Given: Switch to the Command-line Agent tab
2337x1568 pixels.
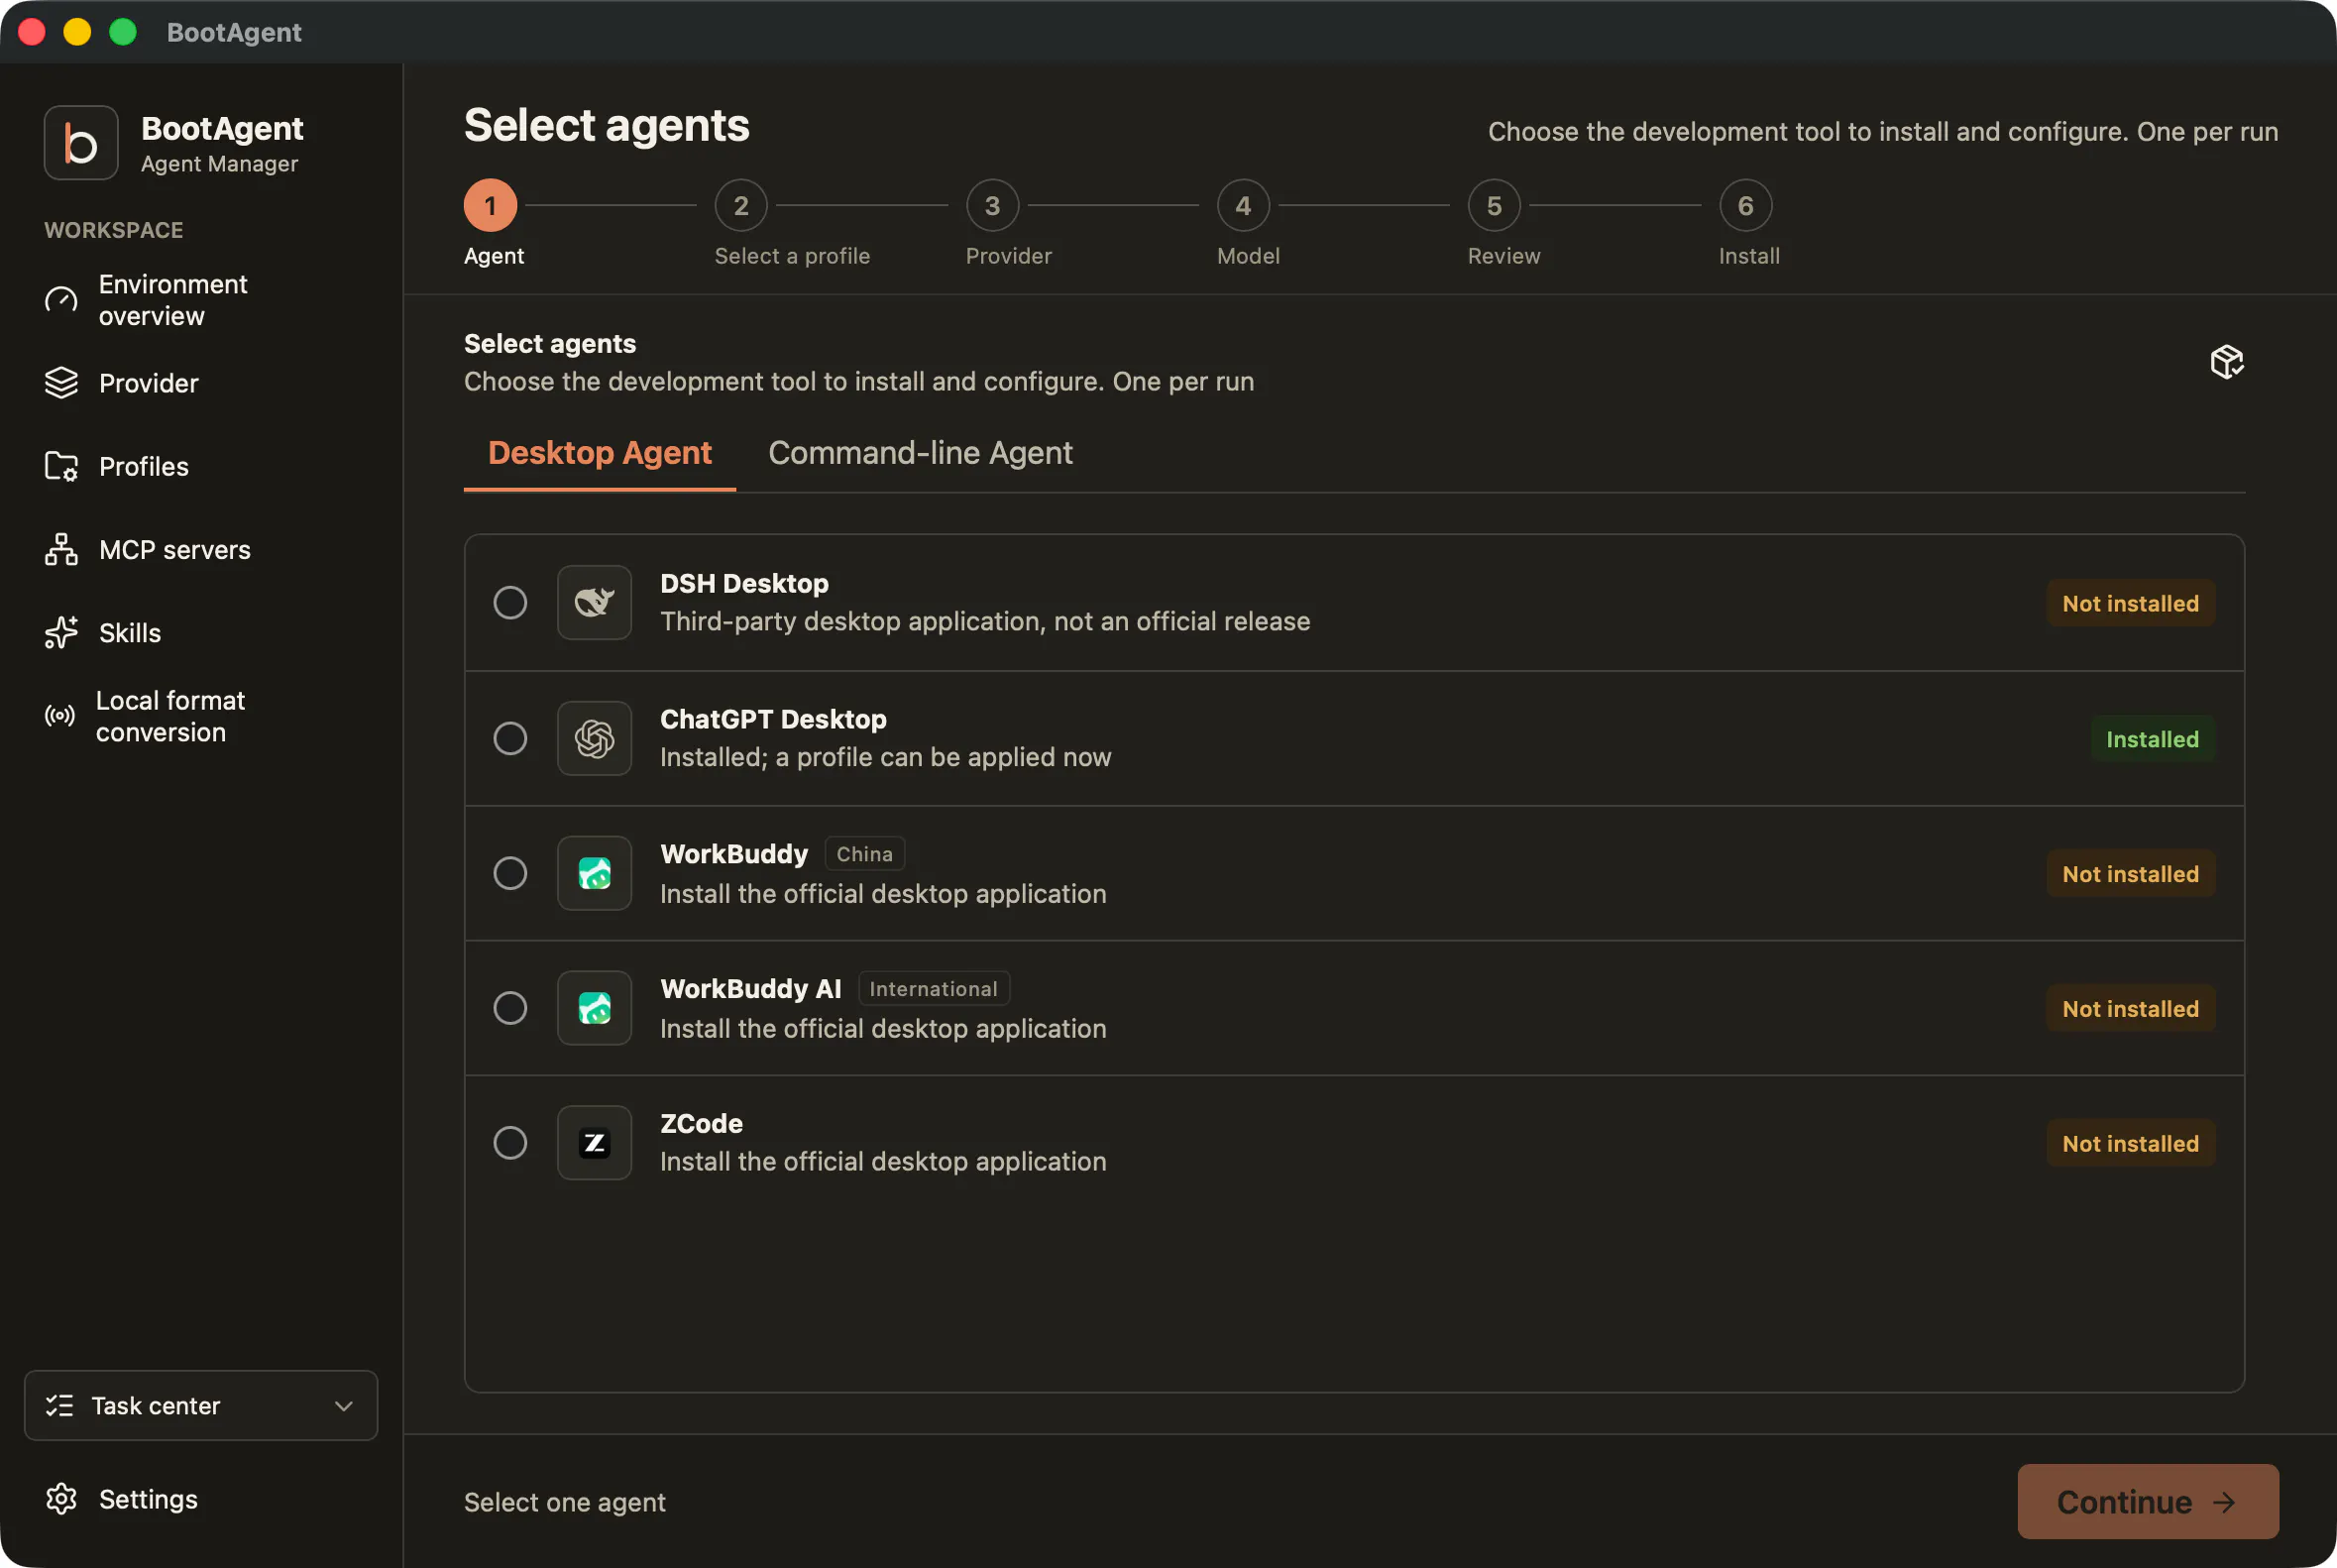Looking at the screenshot, I should 920,453.
